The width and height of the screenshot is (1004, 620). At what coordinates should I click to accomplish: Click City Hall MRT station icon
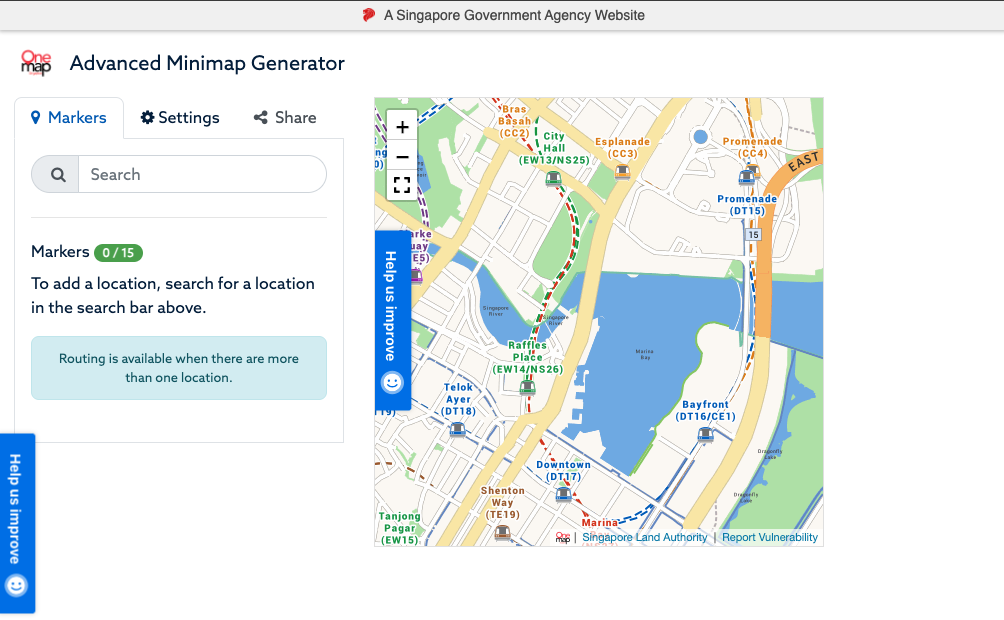(x=553, y=178)
